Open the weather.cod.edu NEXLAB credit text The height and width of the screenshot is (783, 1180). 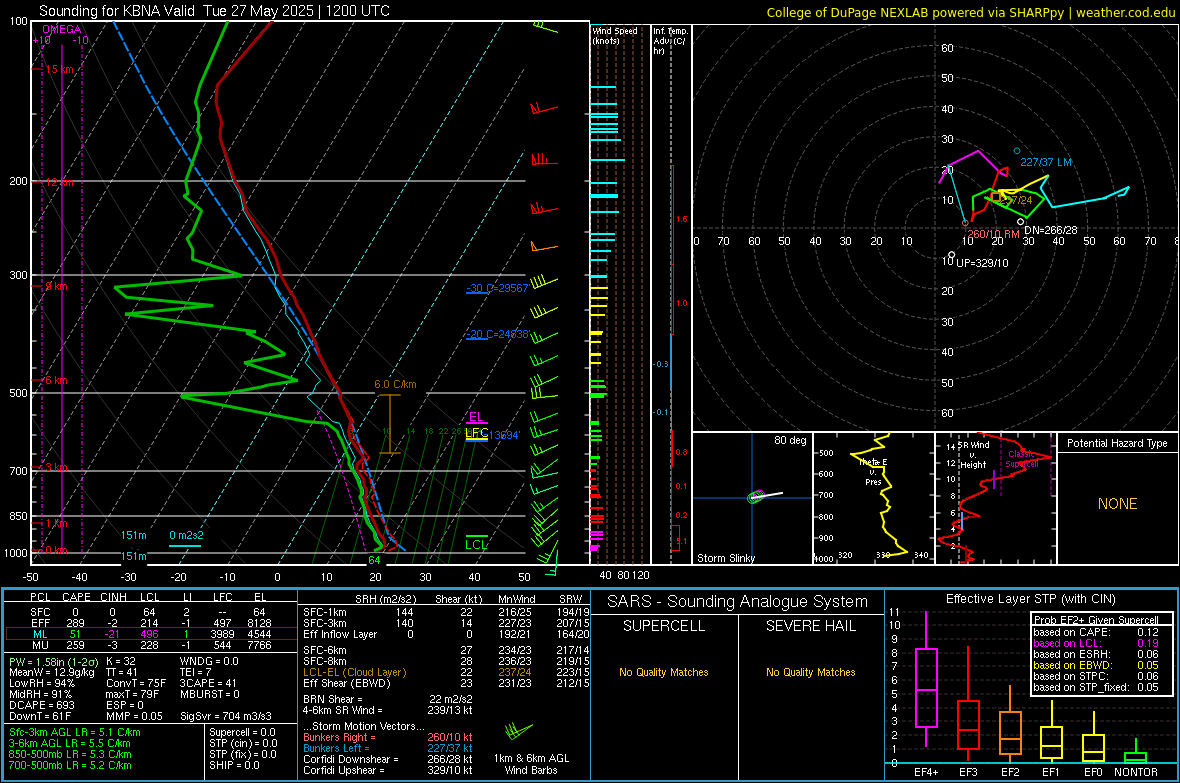[970, 12]
